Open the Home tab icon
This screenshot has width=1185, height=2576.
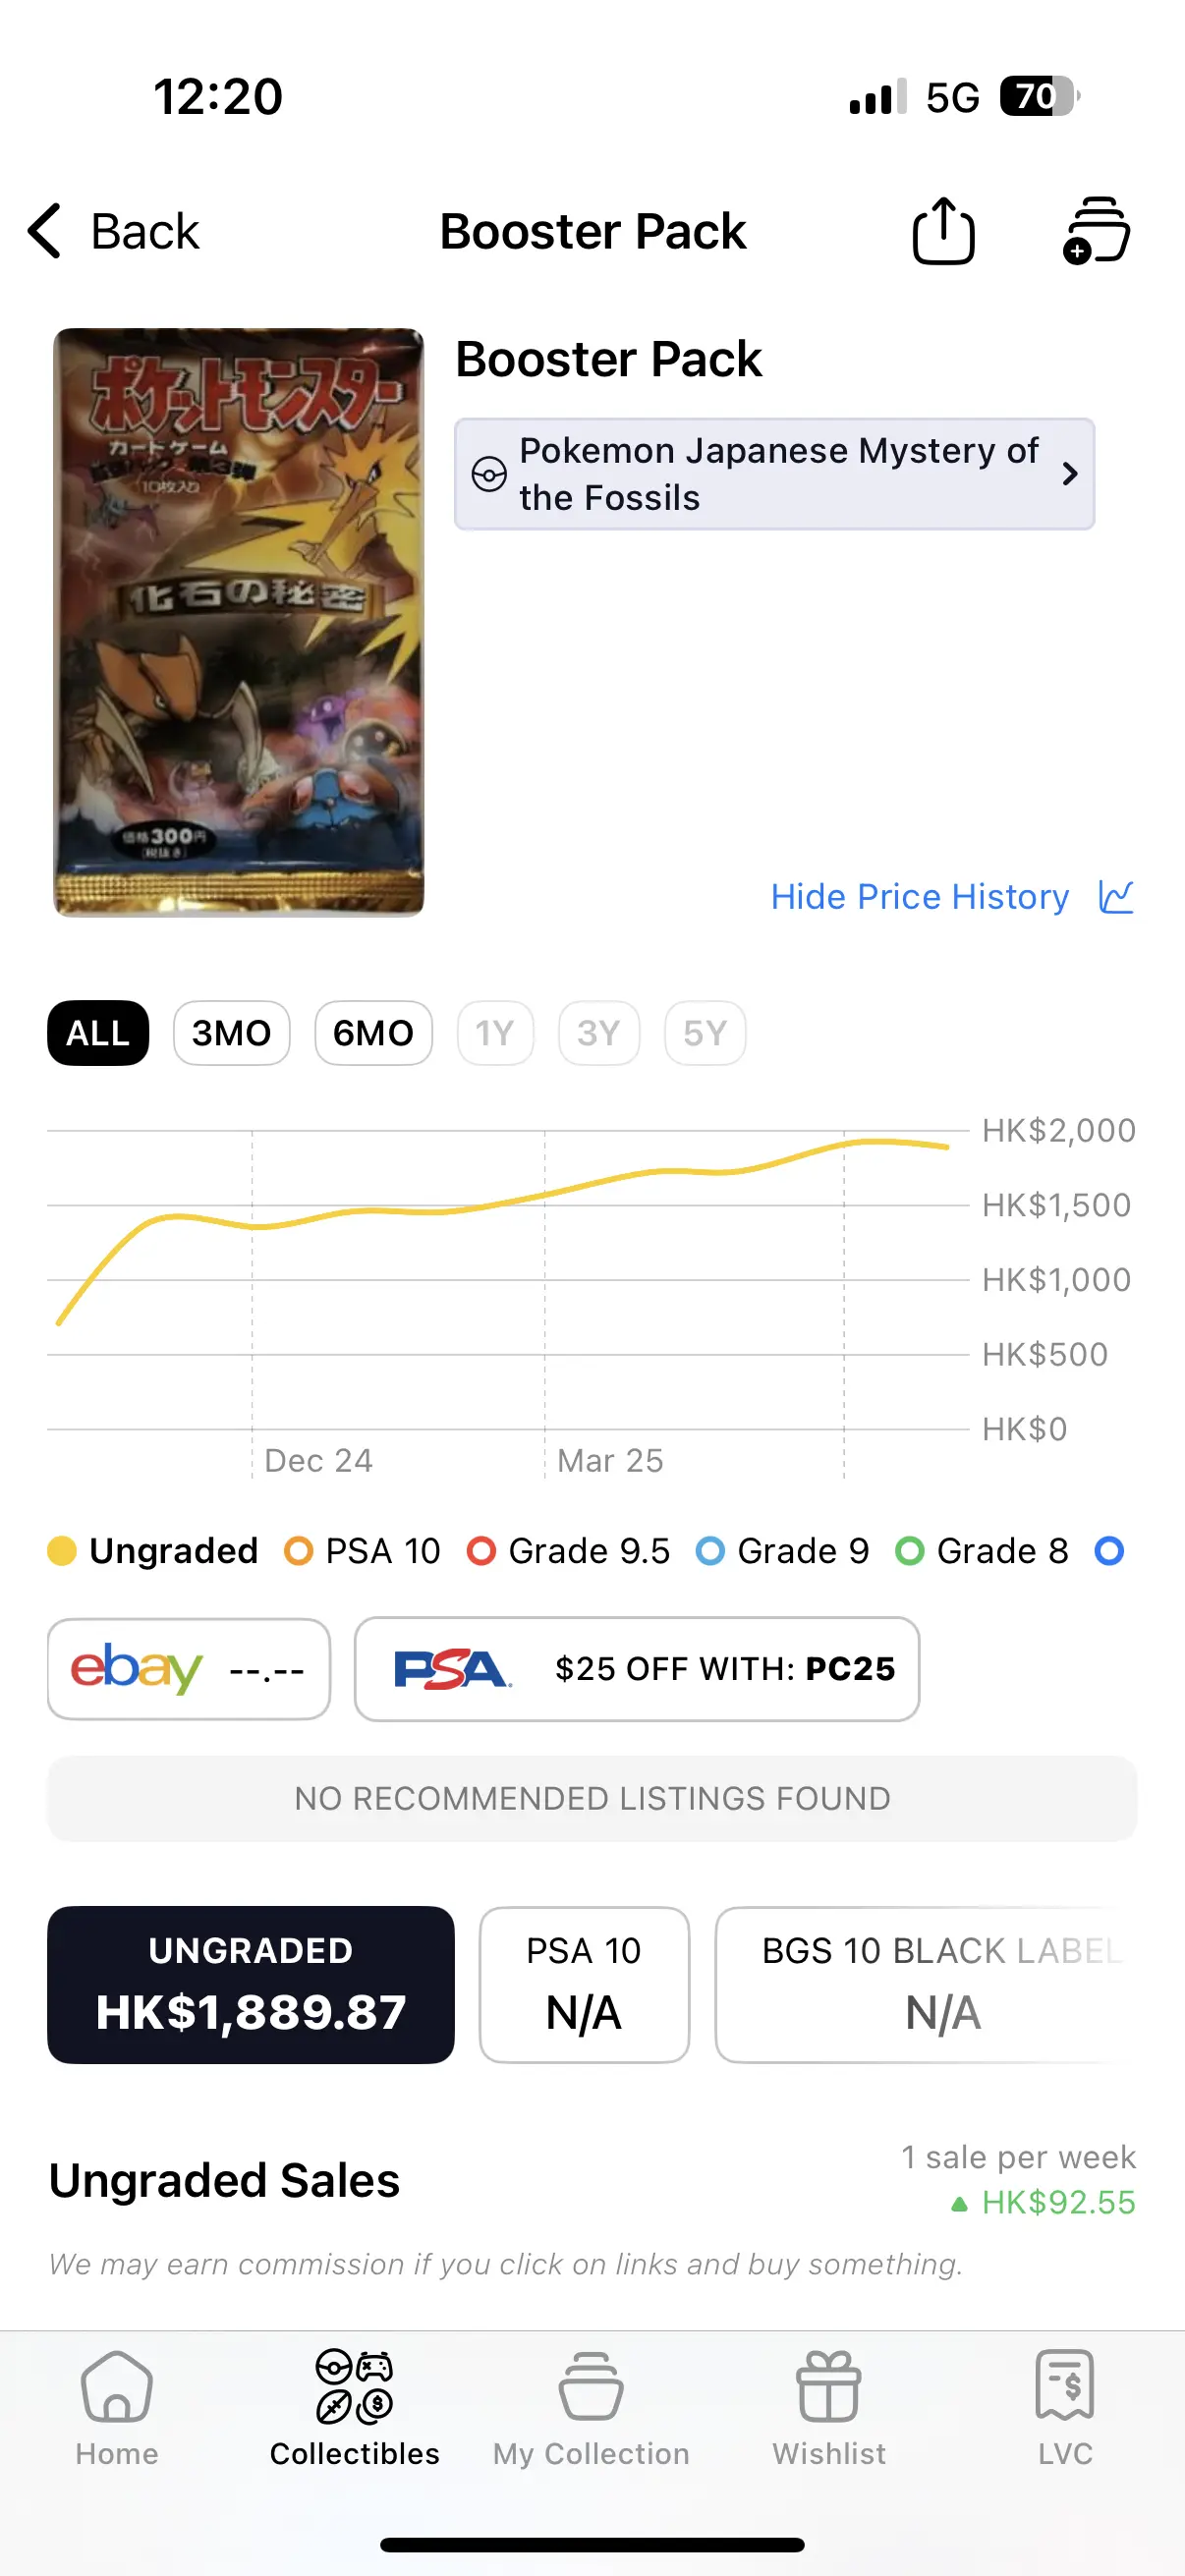(x=117, y=2386)
